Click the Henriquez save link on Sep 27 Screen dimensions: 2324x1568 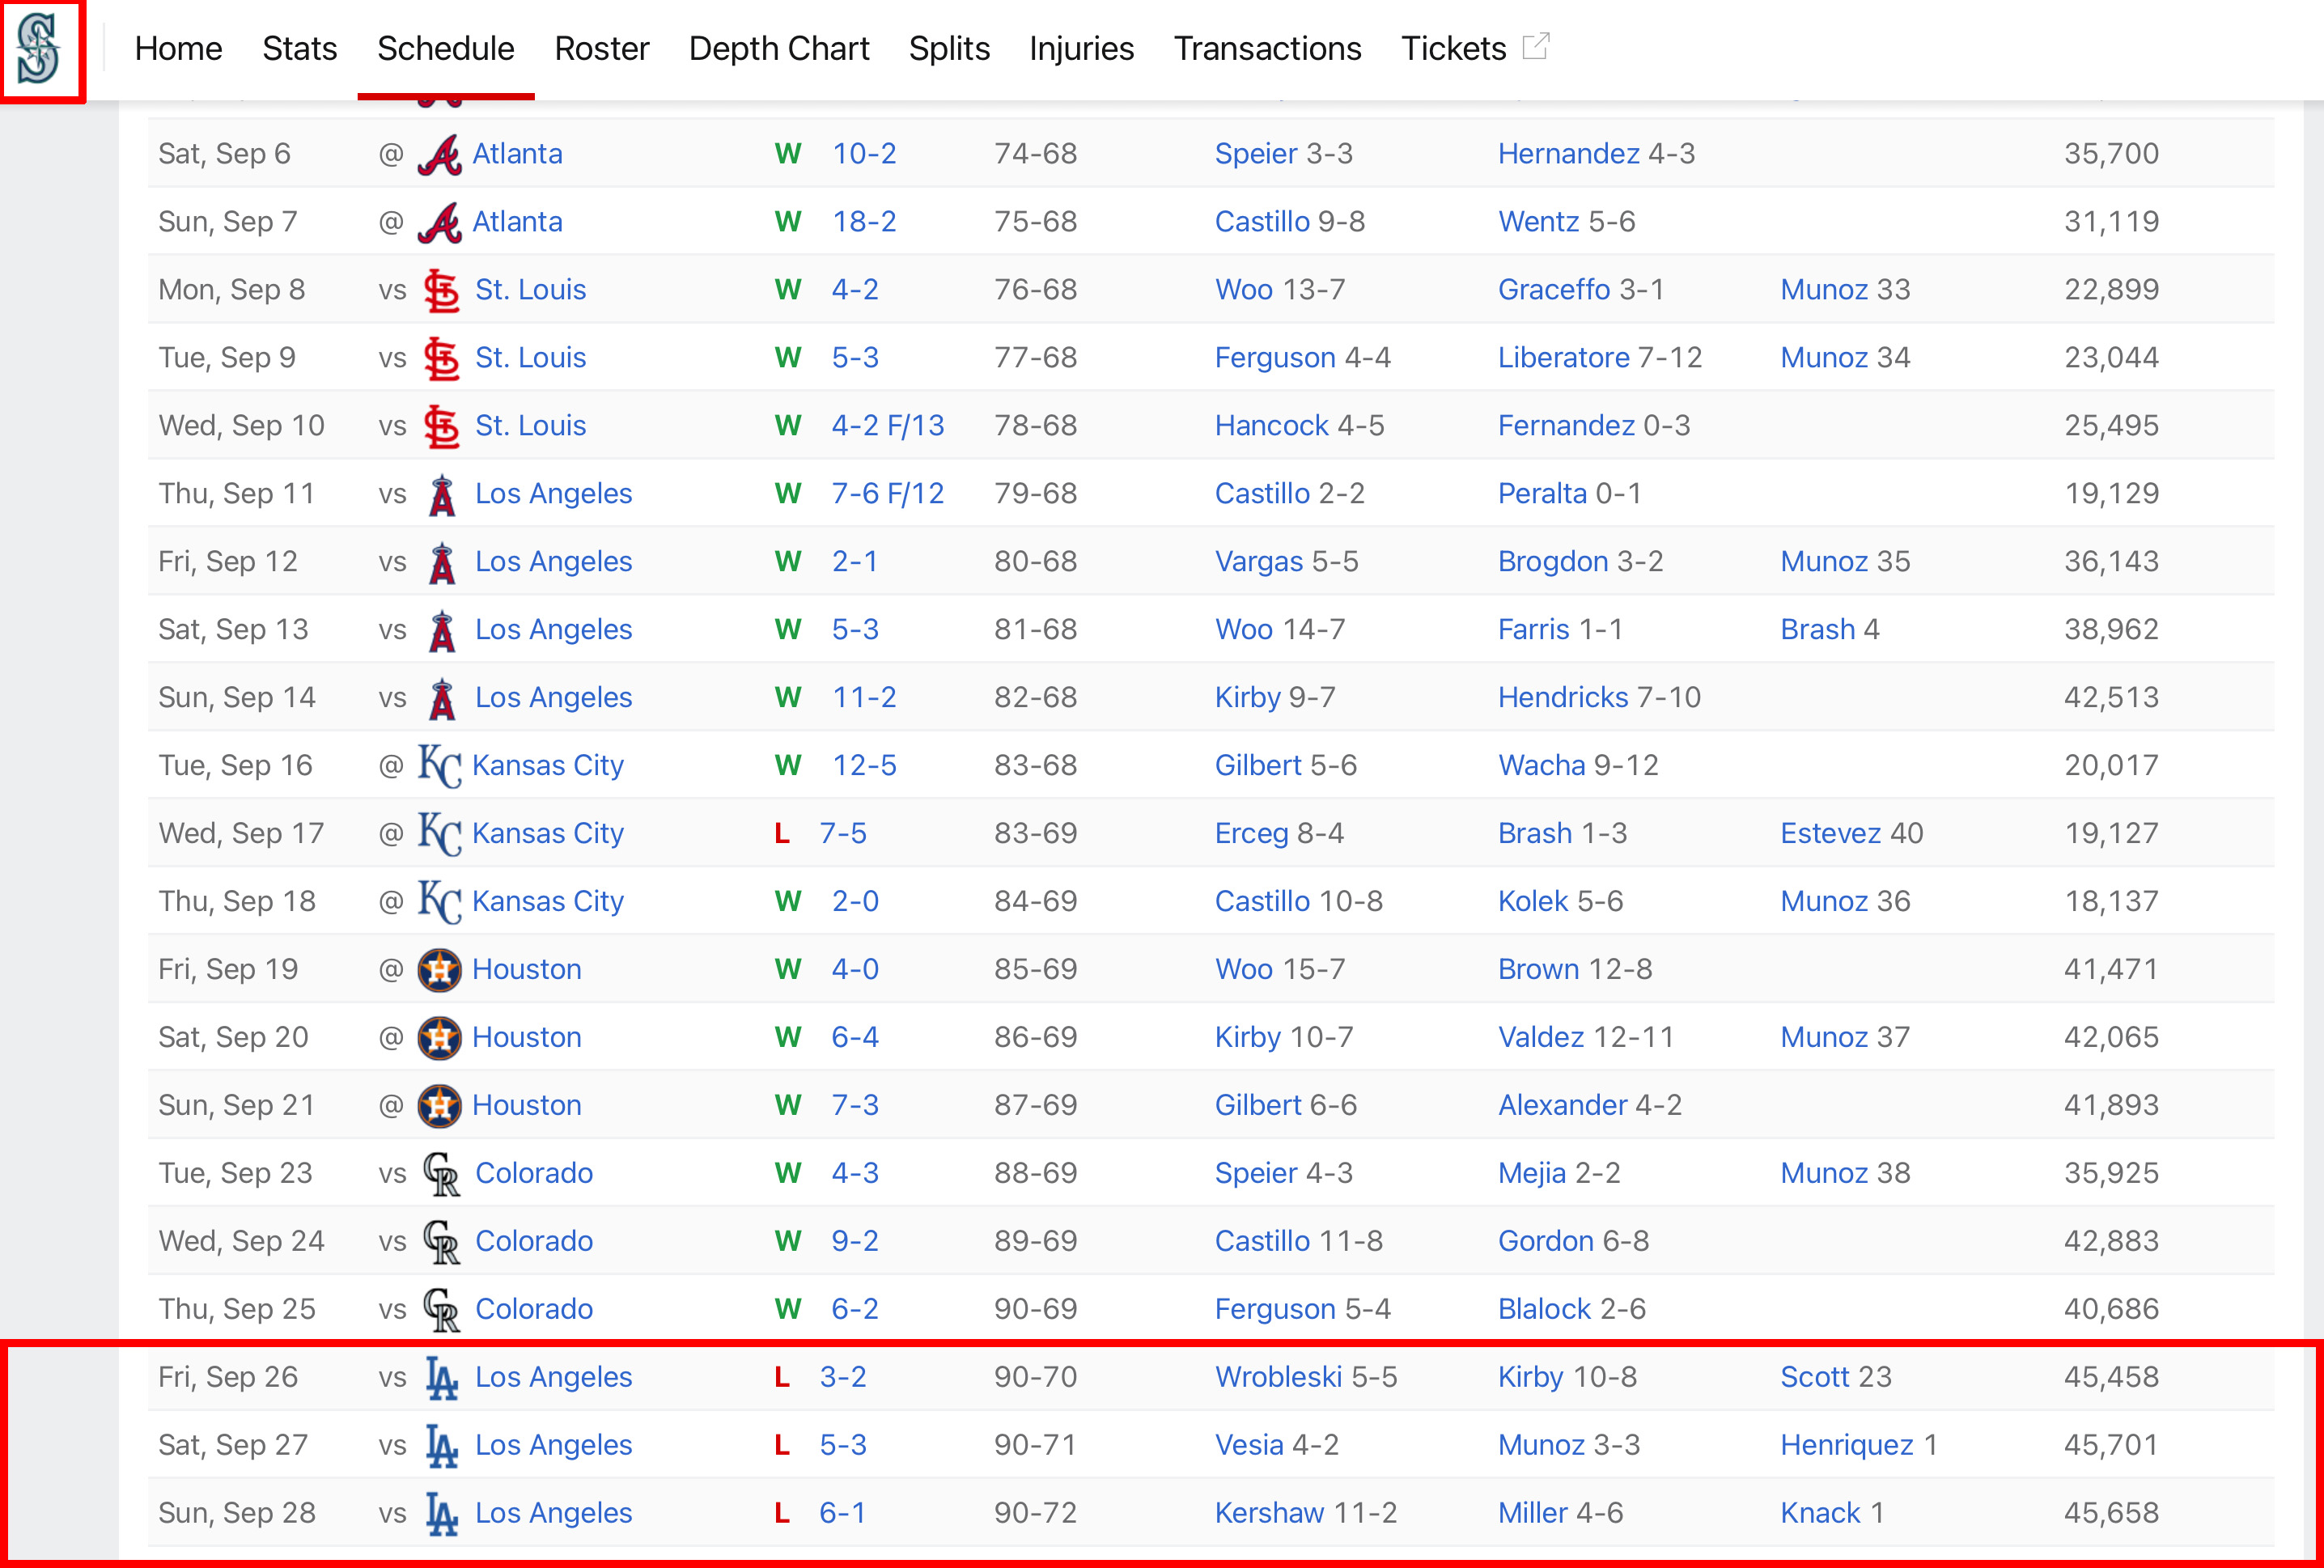(1846, 1446)
